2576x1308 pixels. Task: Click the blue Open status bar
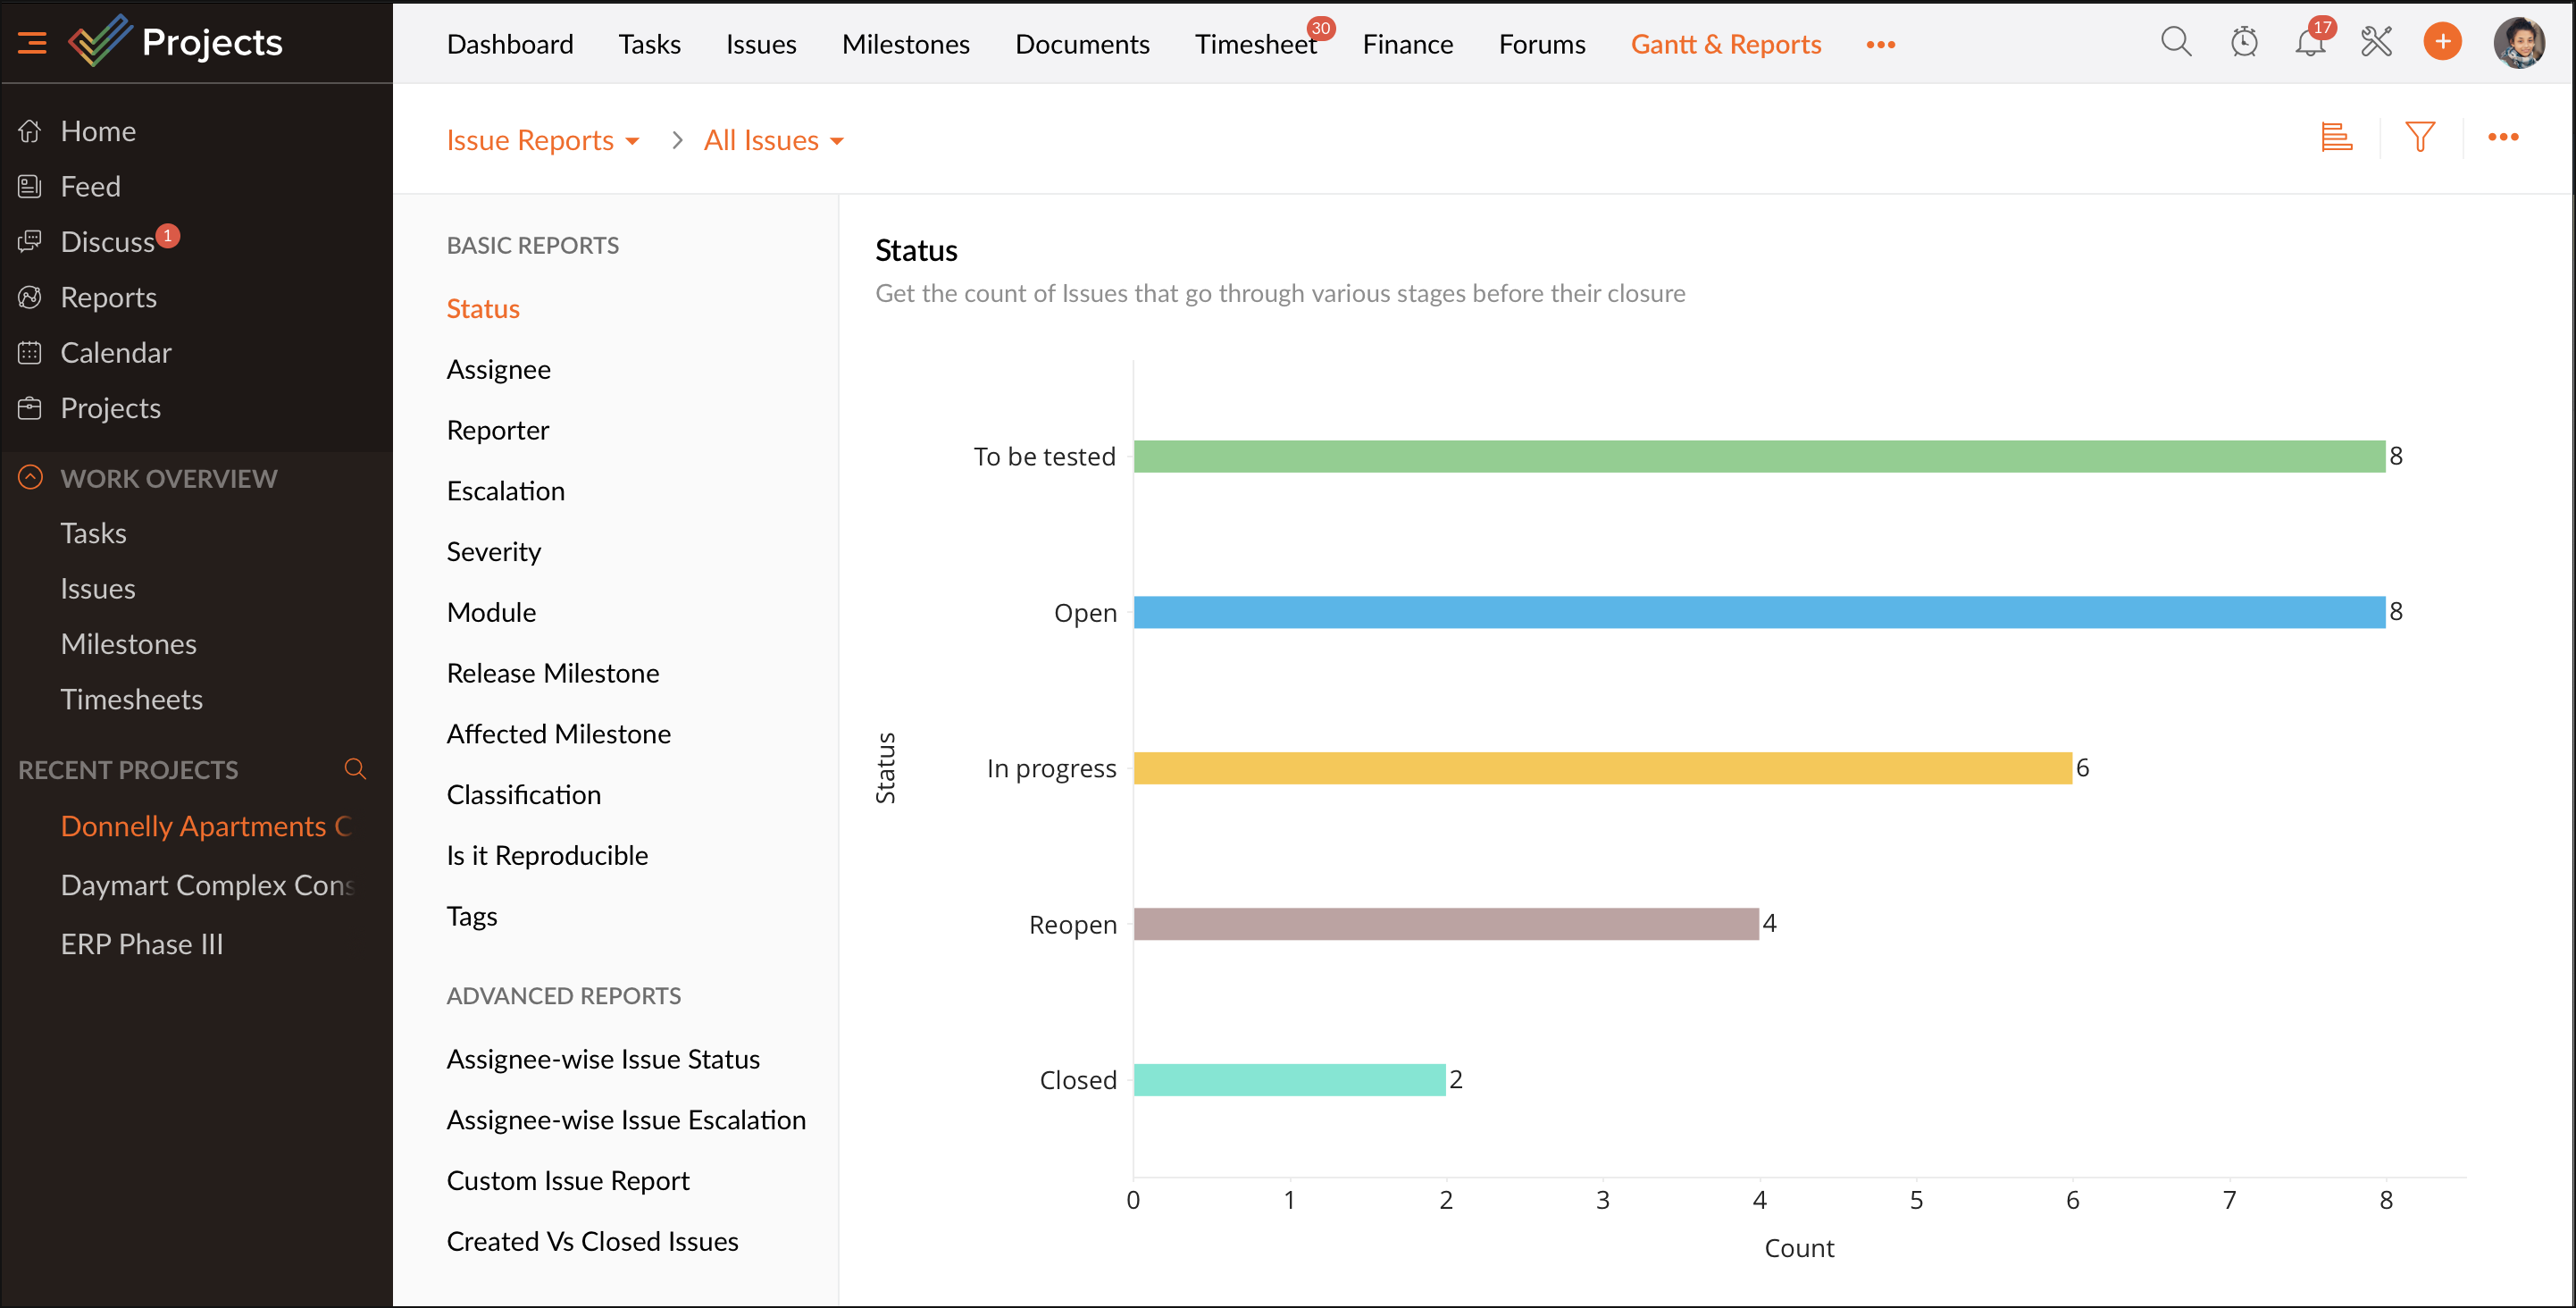(x=1758, y=612)
